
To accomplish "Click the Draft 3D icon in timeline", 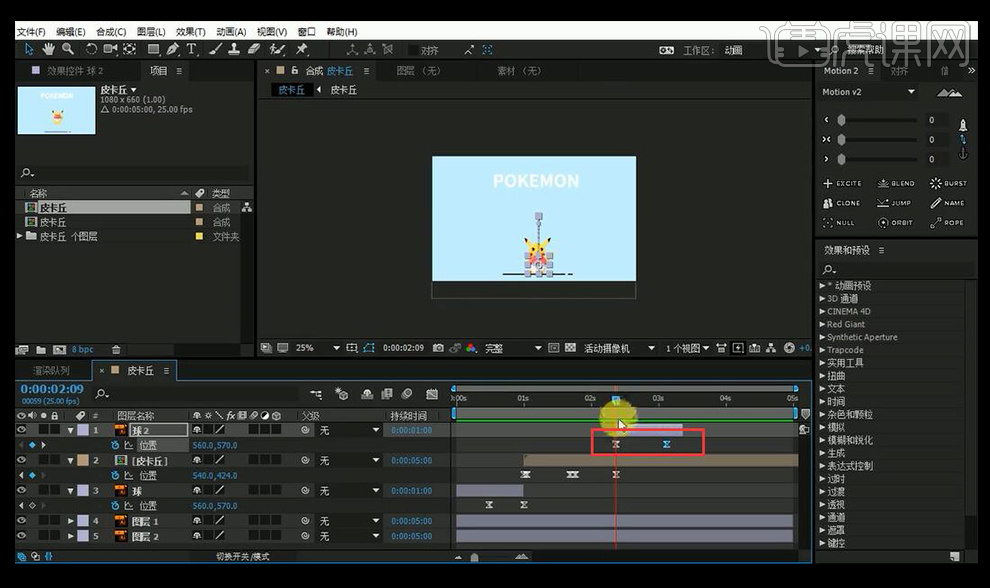I will tap(342, 395).
